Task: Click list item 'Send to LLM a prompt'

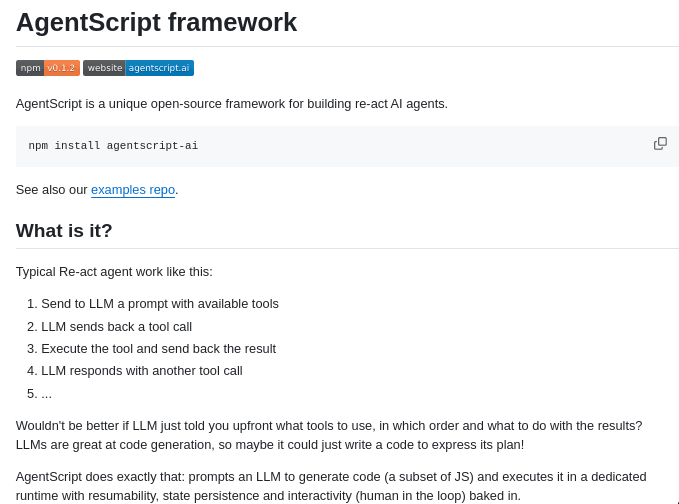Action: coord(160,304)
